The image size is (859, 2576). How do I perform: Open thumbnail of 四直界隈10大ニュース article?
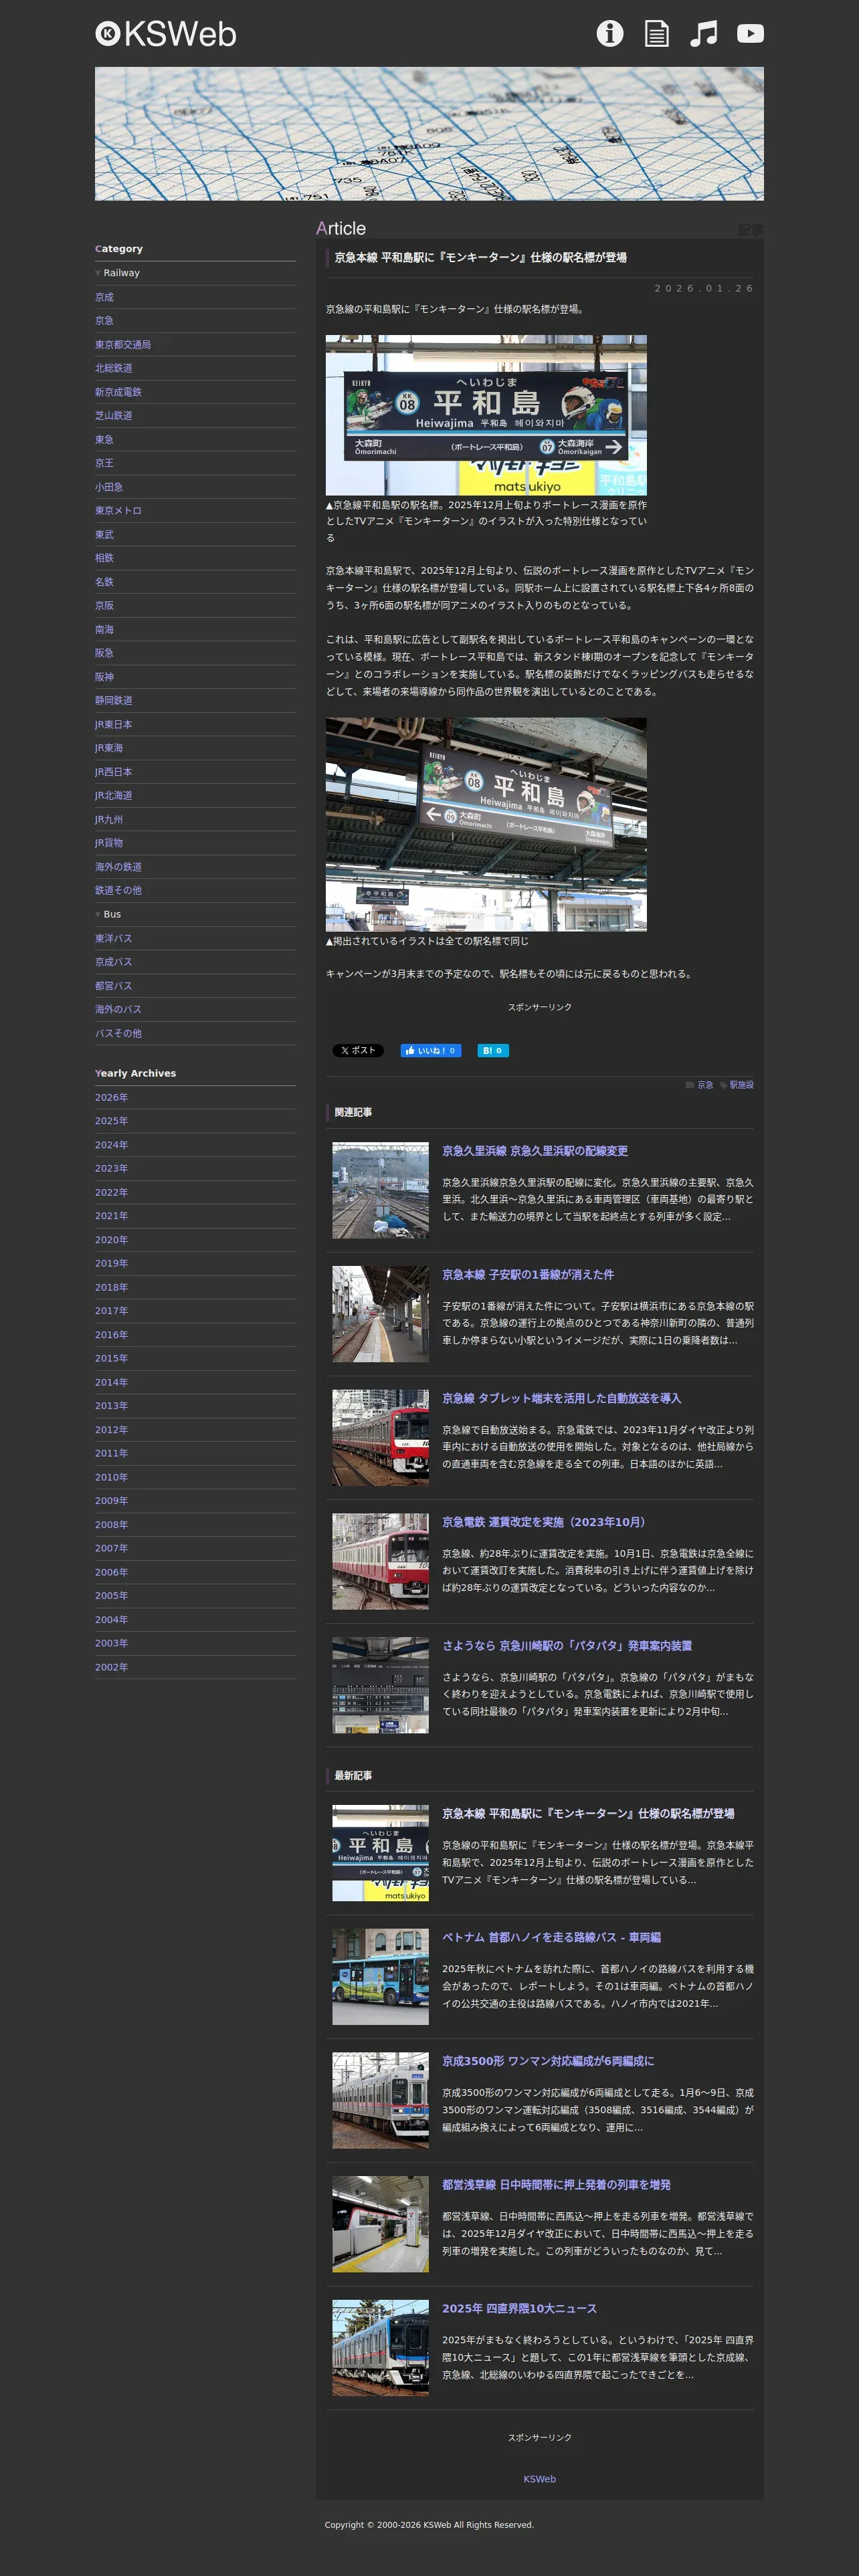click(380, 2348)
